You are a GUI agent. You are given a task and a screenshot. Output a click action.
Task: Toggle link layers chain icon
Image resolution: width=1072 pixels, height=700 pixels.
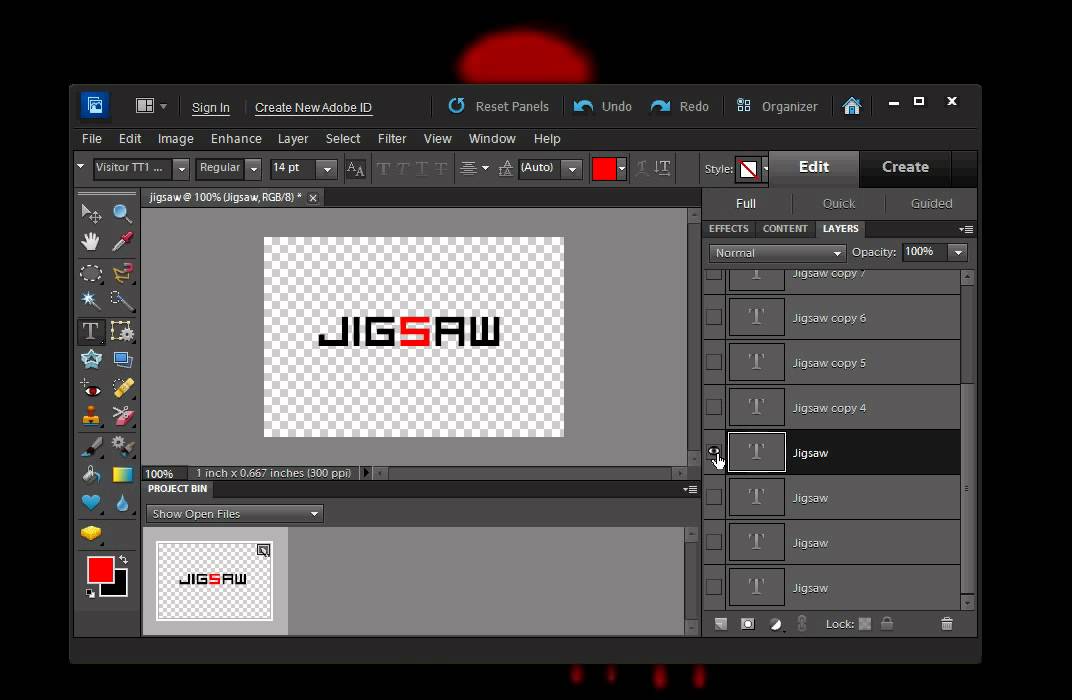pyautogui.click(x=802, y=623)
